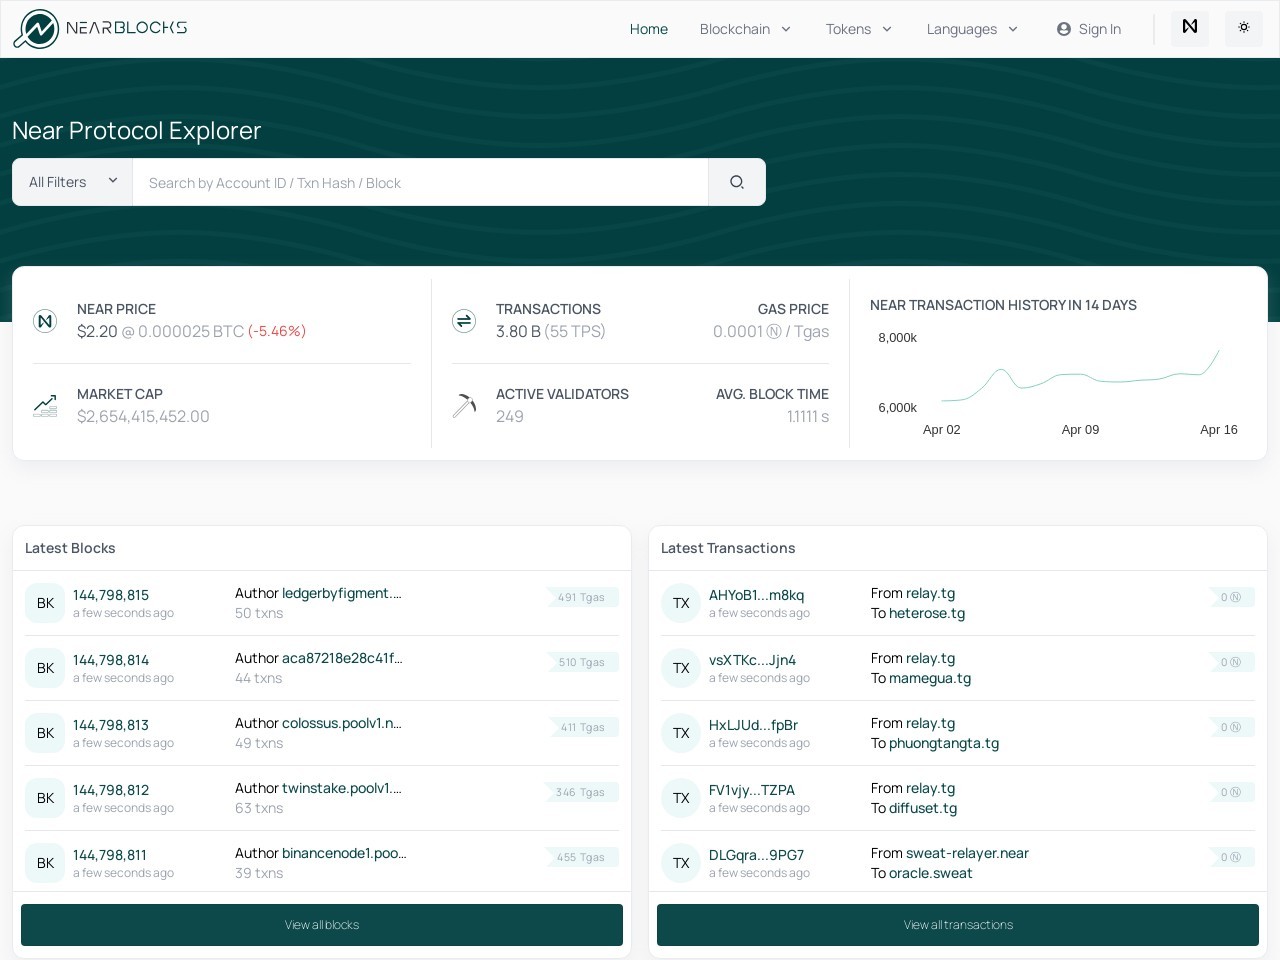The width and height of the screenshot is (1280, 960).
Task: Click the TX icon for AHYoB1...m8kq
Action: tap(681, 603)
